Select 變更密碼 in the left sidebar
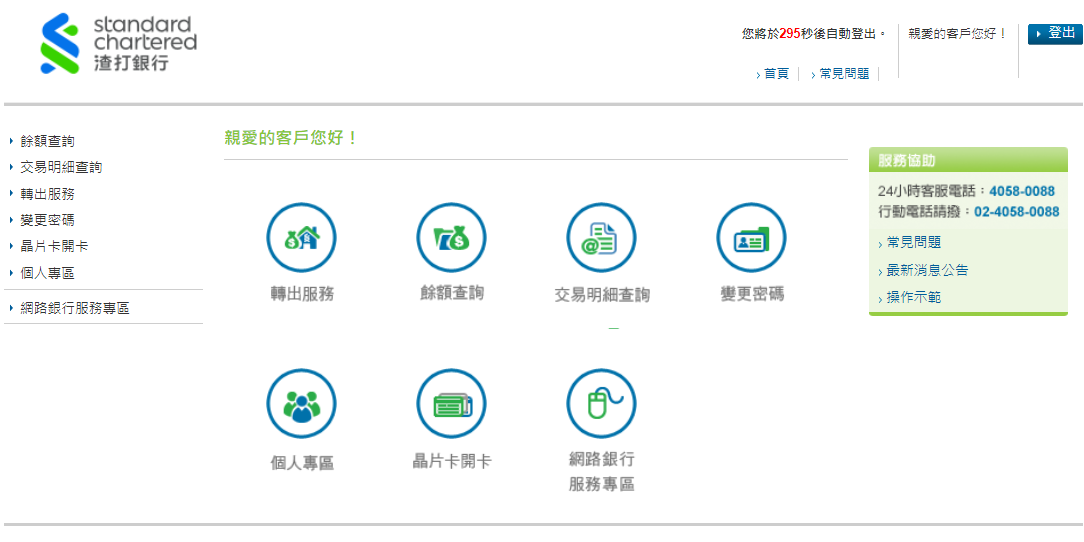 47,221
